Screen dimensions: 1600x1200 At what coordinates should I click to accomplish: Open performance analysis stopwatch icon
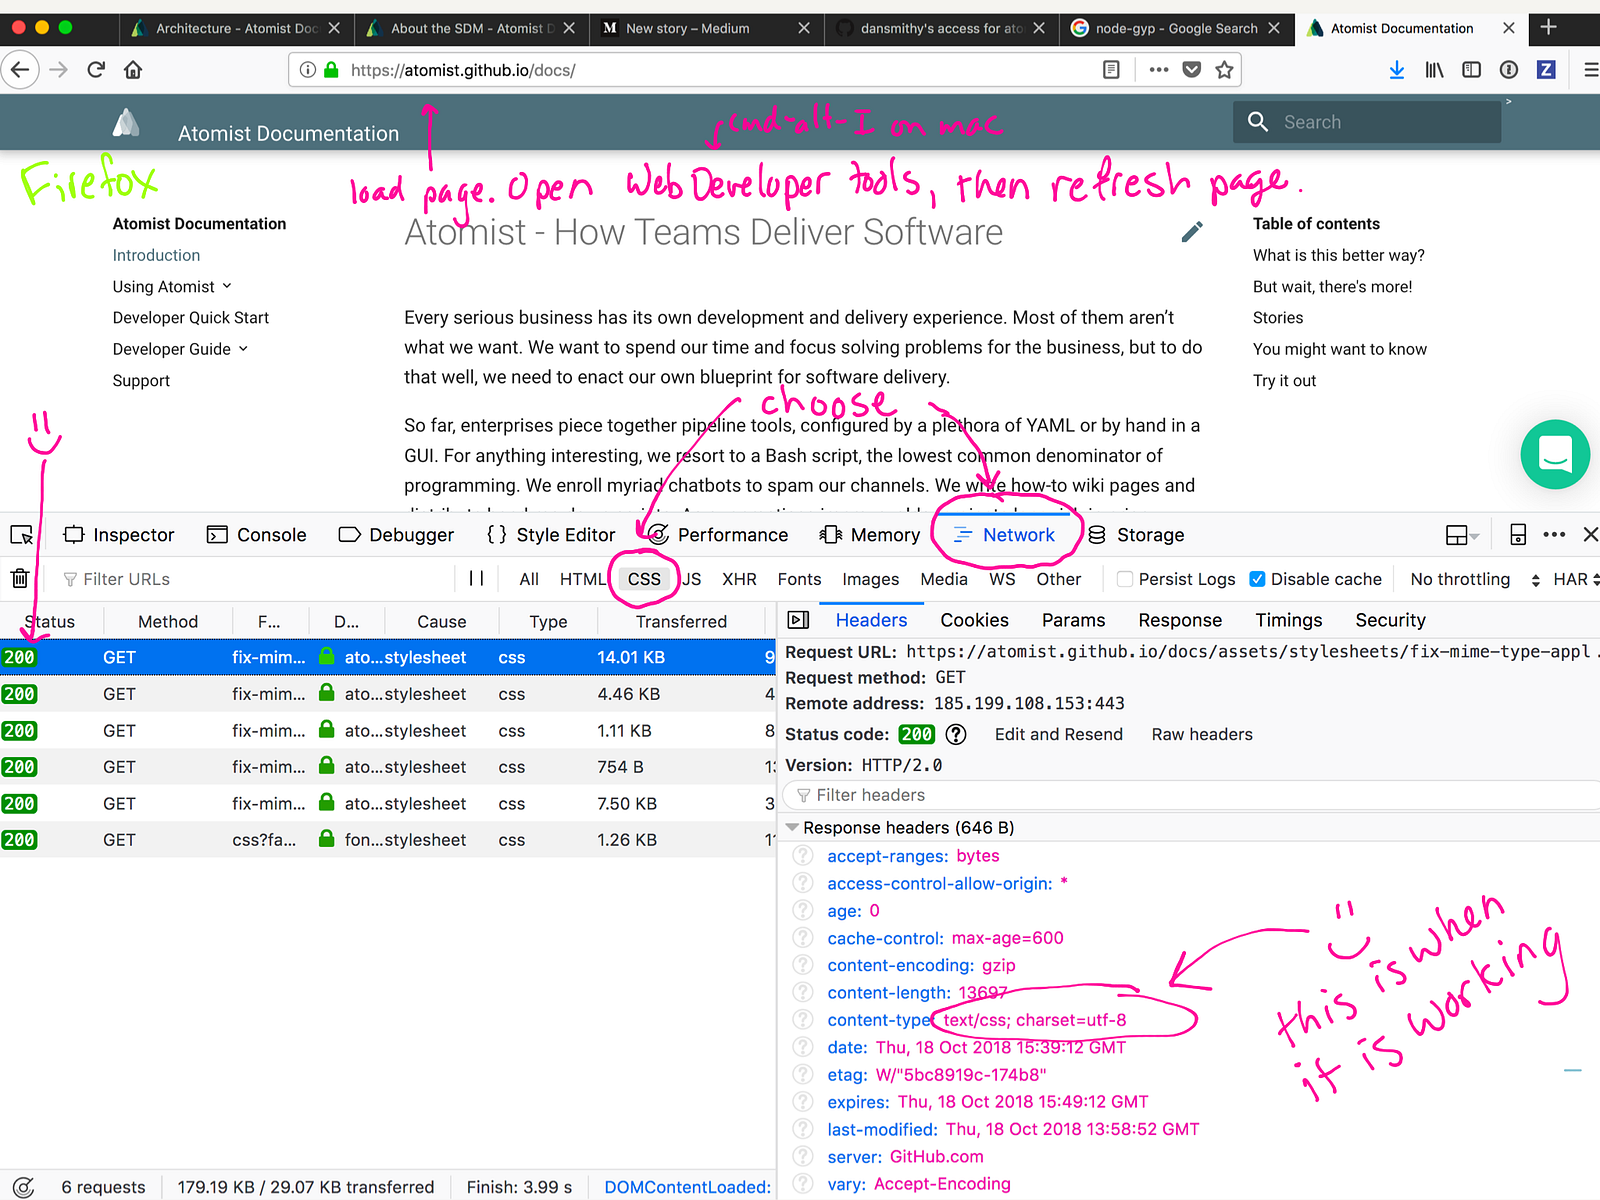coord(23,1187)
